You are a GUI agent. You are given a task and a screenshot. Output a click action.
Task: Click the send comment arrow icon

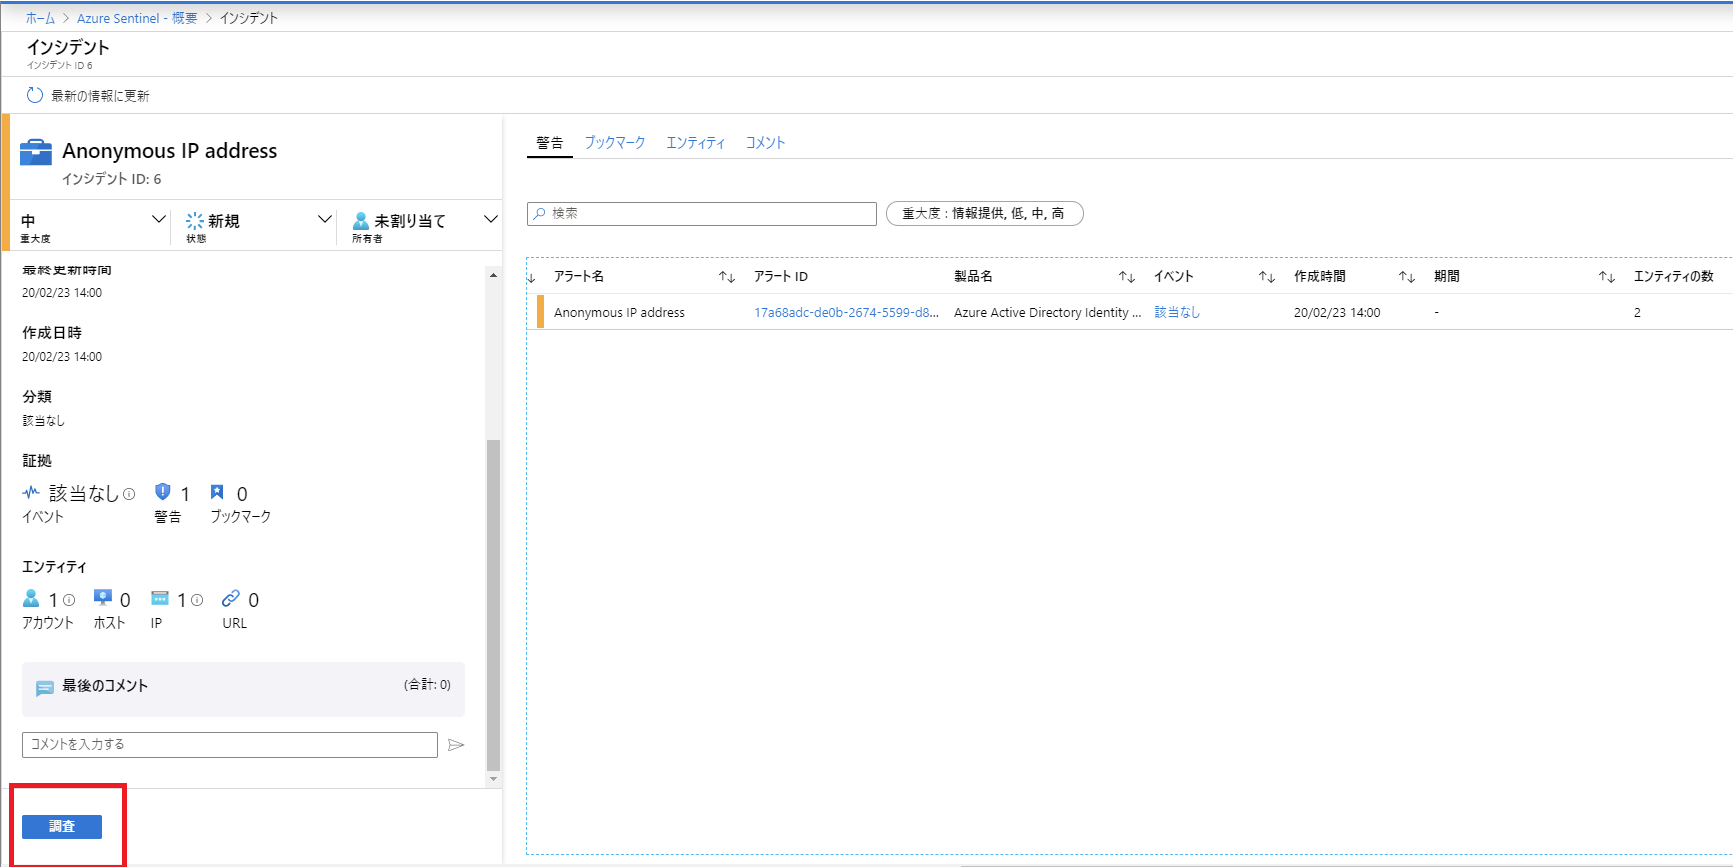(456, 745)
